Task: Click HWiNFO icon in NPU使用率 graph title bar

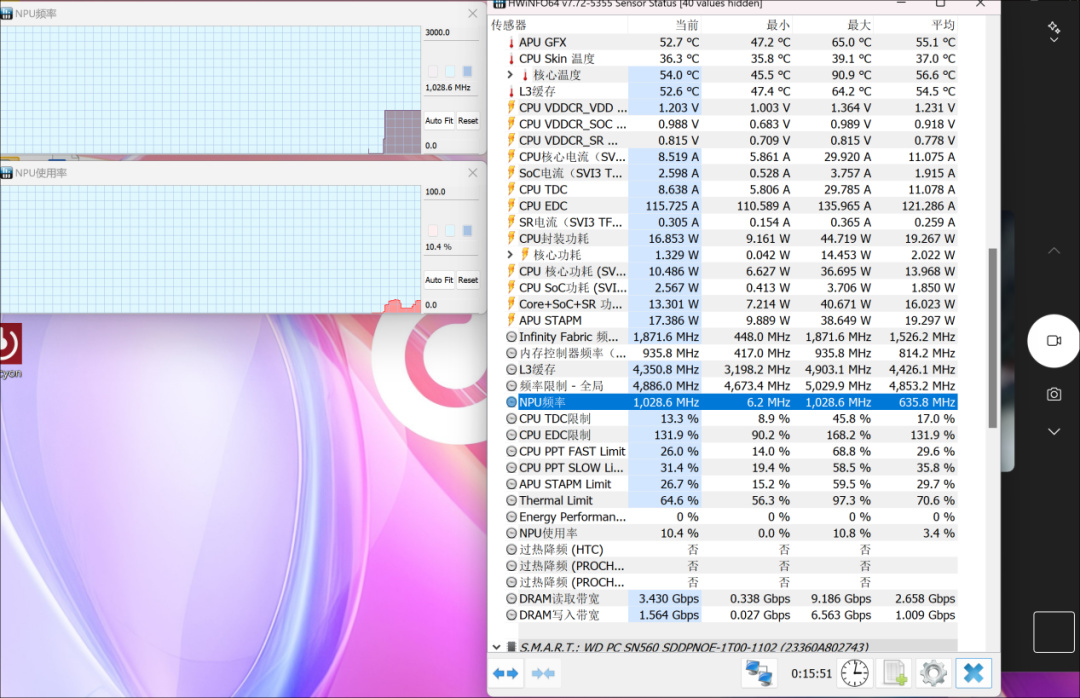Action: click(x=6, y=173)
